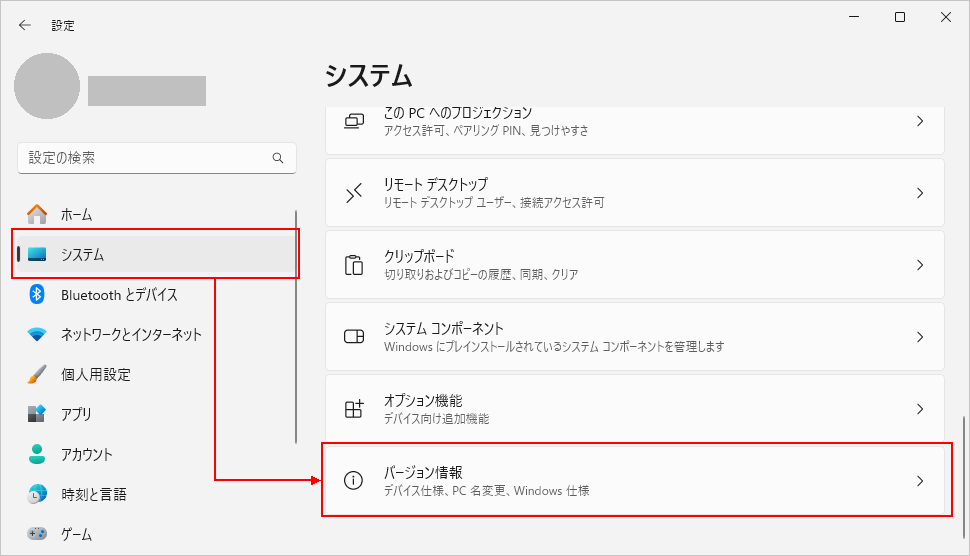
Task: Open 個人用設定 category
Action: point(156,374)
